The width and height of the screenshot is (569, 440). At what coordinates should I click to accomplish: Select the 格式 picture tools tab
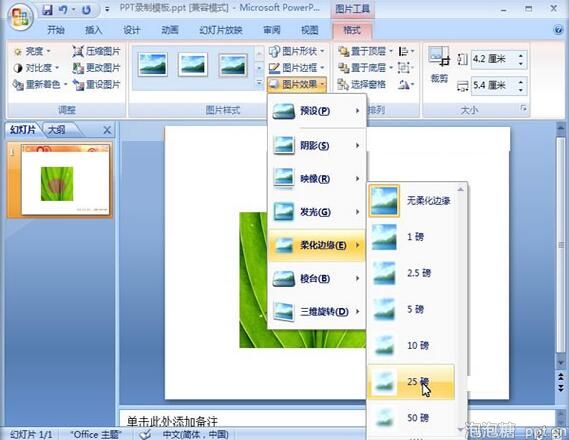coord(352,30)
